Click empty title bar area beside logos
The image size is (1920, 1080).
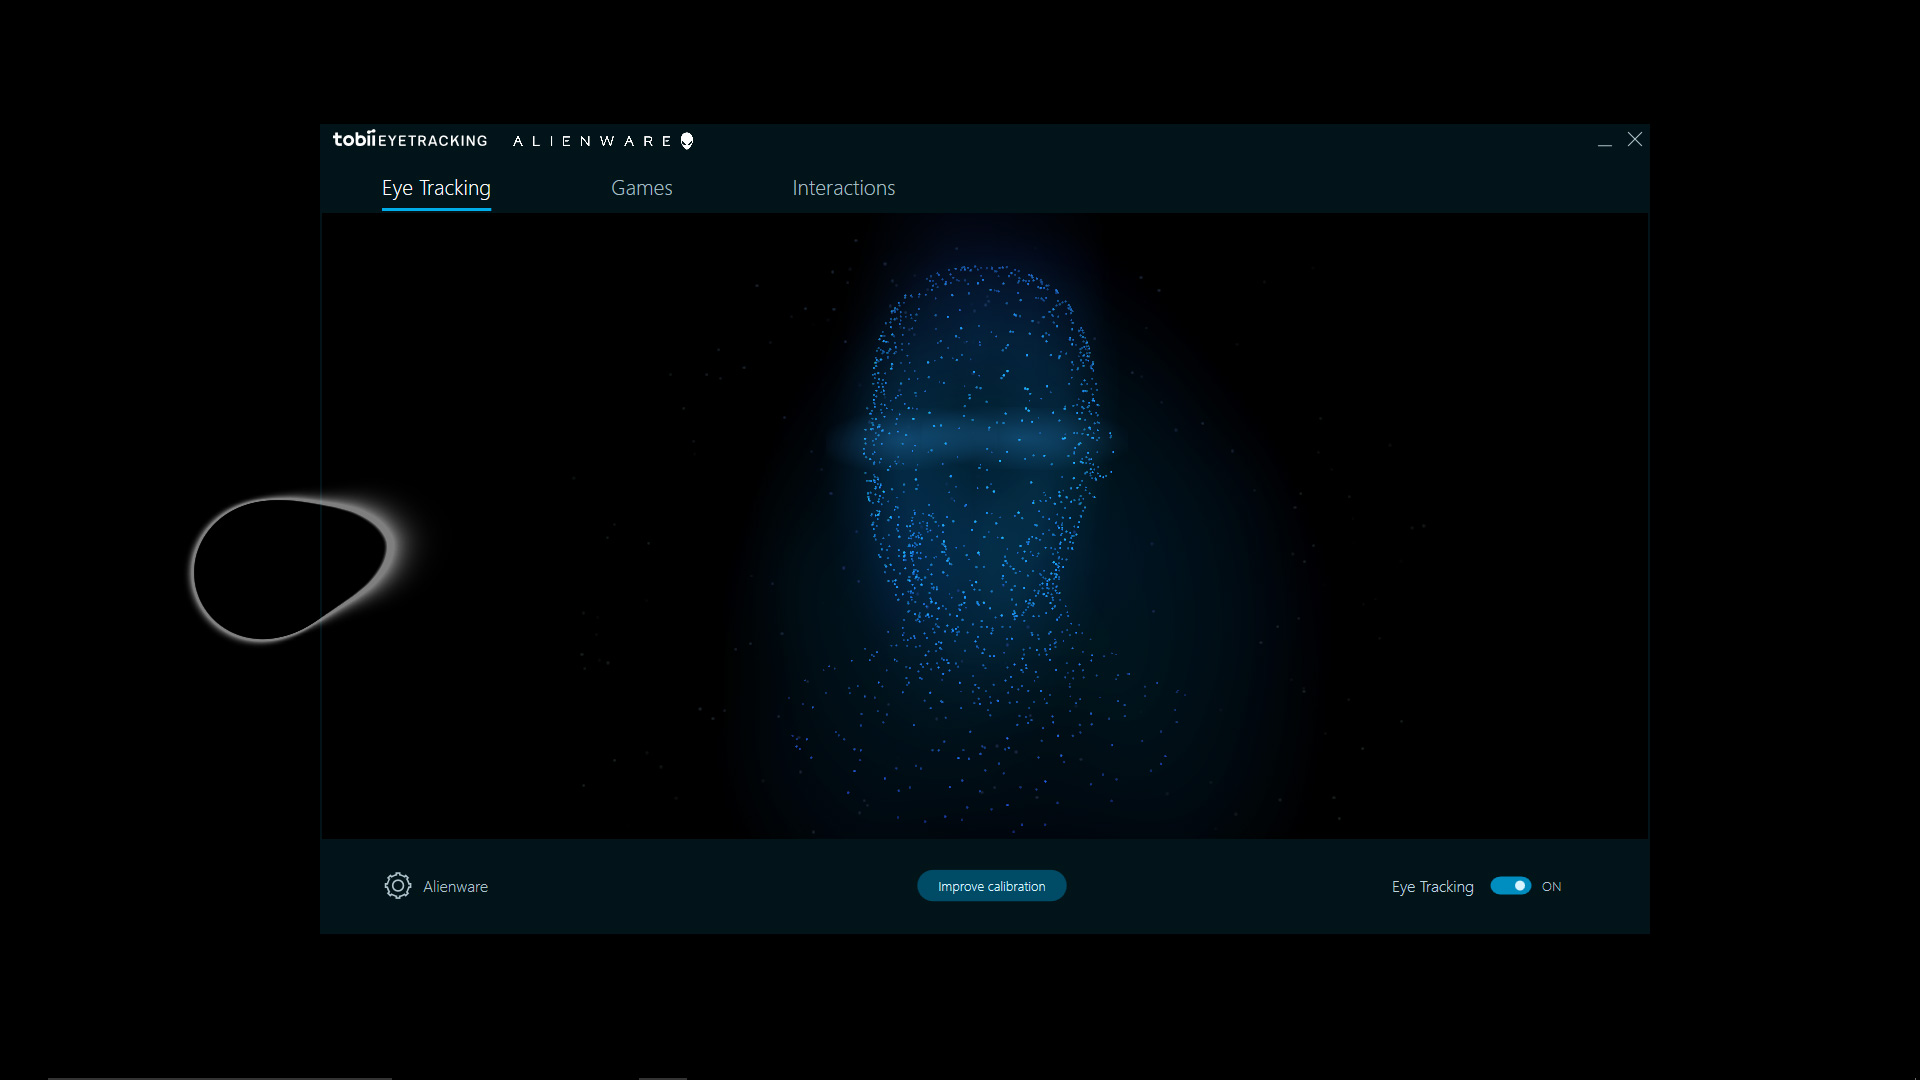1100,141
